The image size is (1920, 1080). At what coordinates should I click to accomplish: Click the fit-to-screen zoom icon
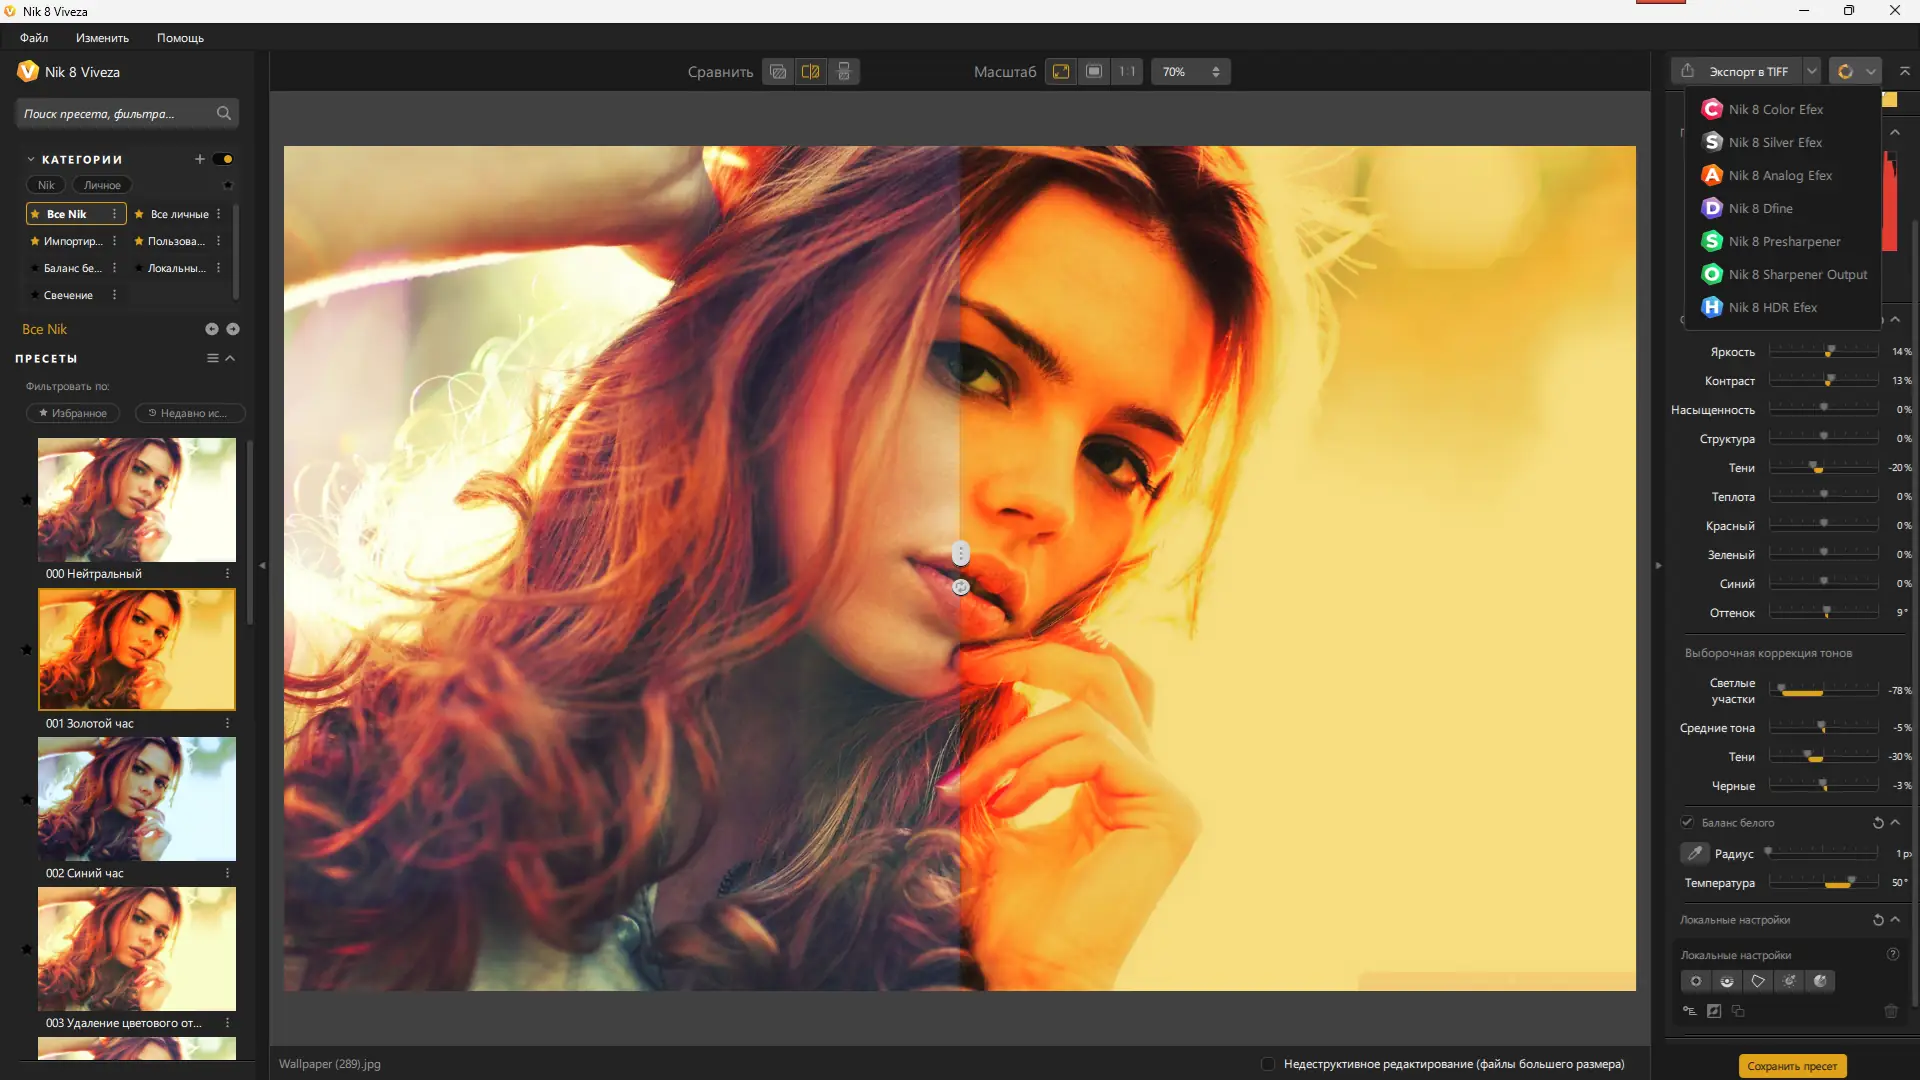[x=1060, y=71]
